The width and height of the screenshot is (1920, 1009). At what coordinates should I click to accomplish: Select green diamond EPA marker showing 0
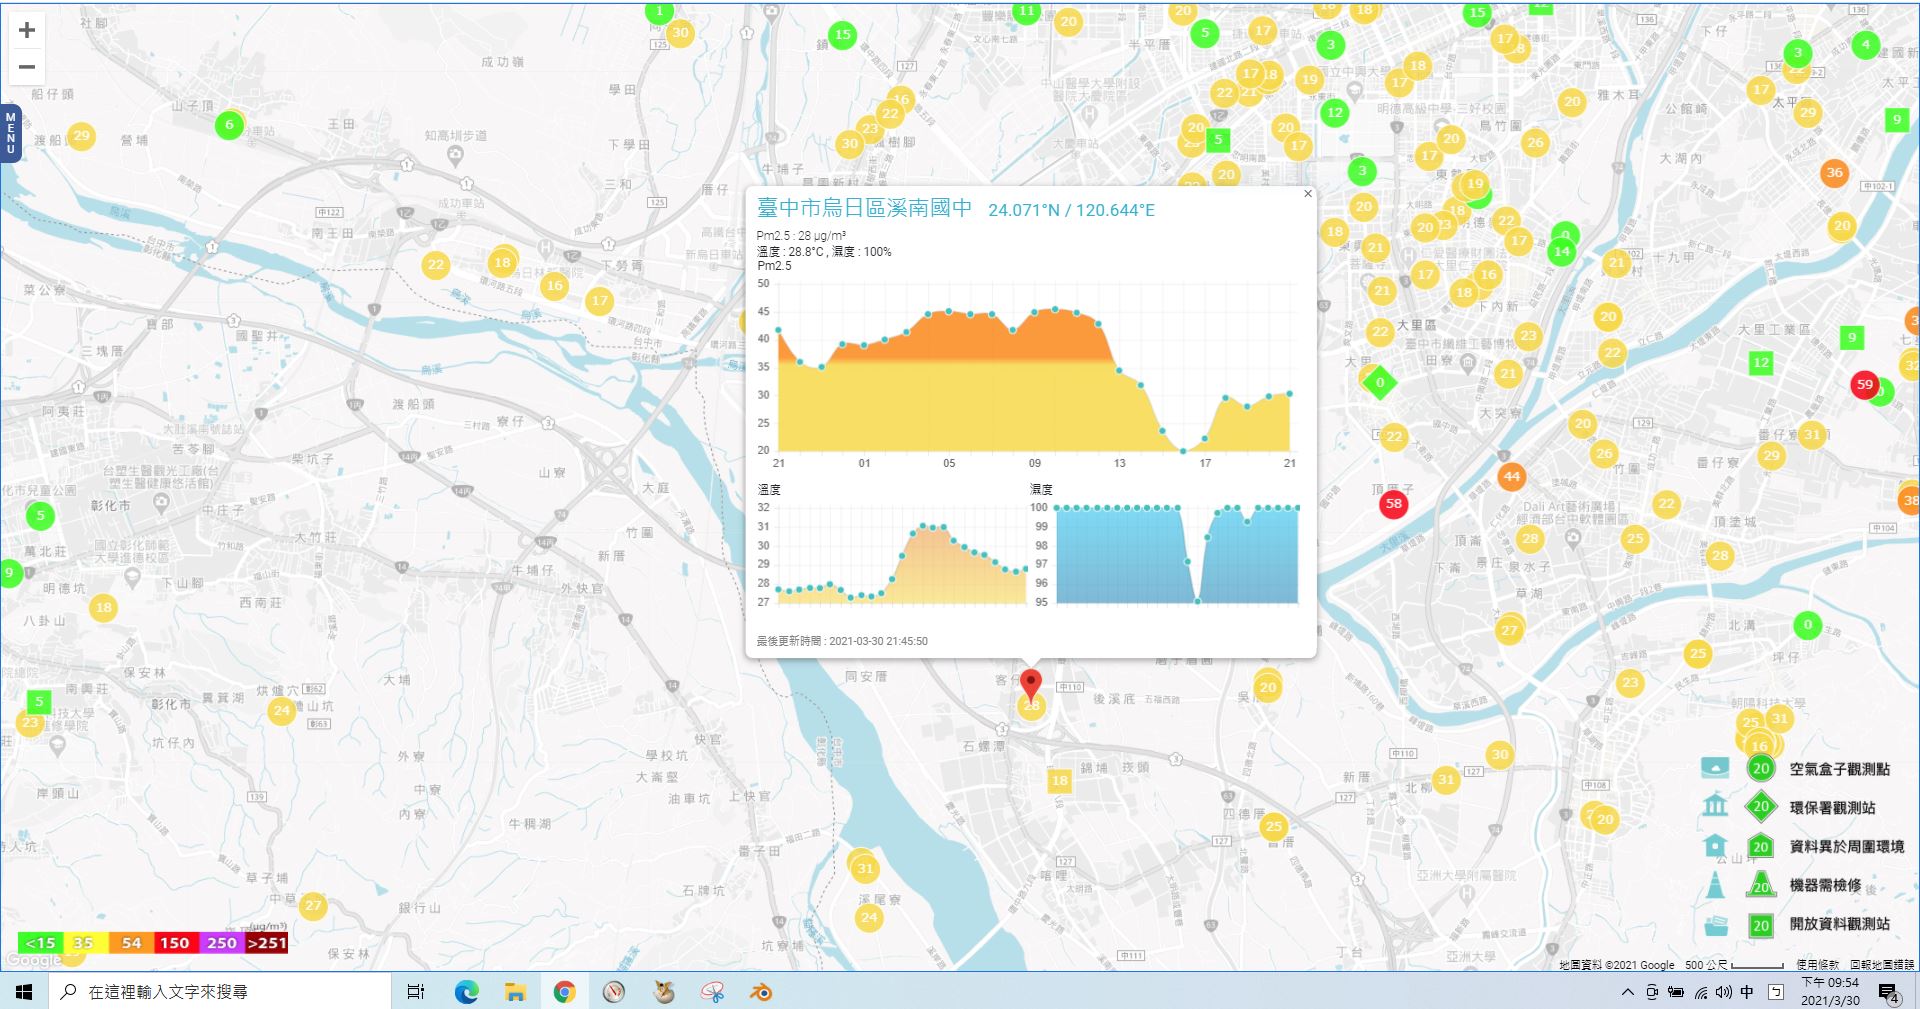[x=1380, y=382]
